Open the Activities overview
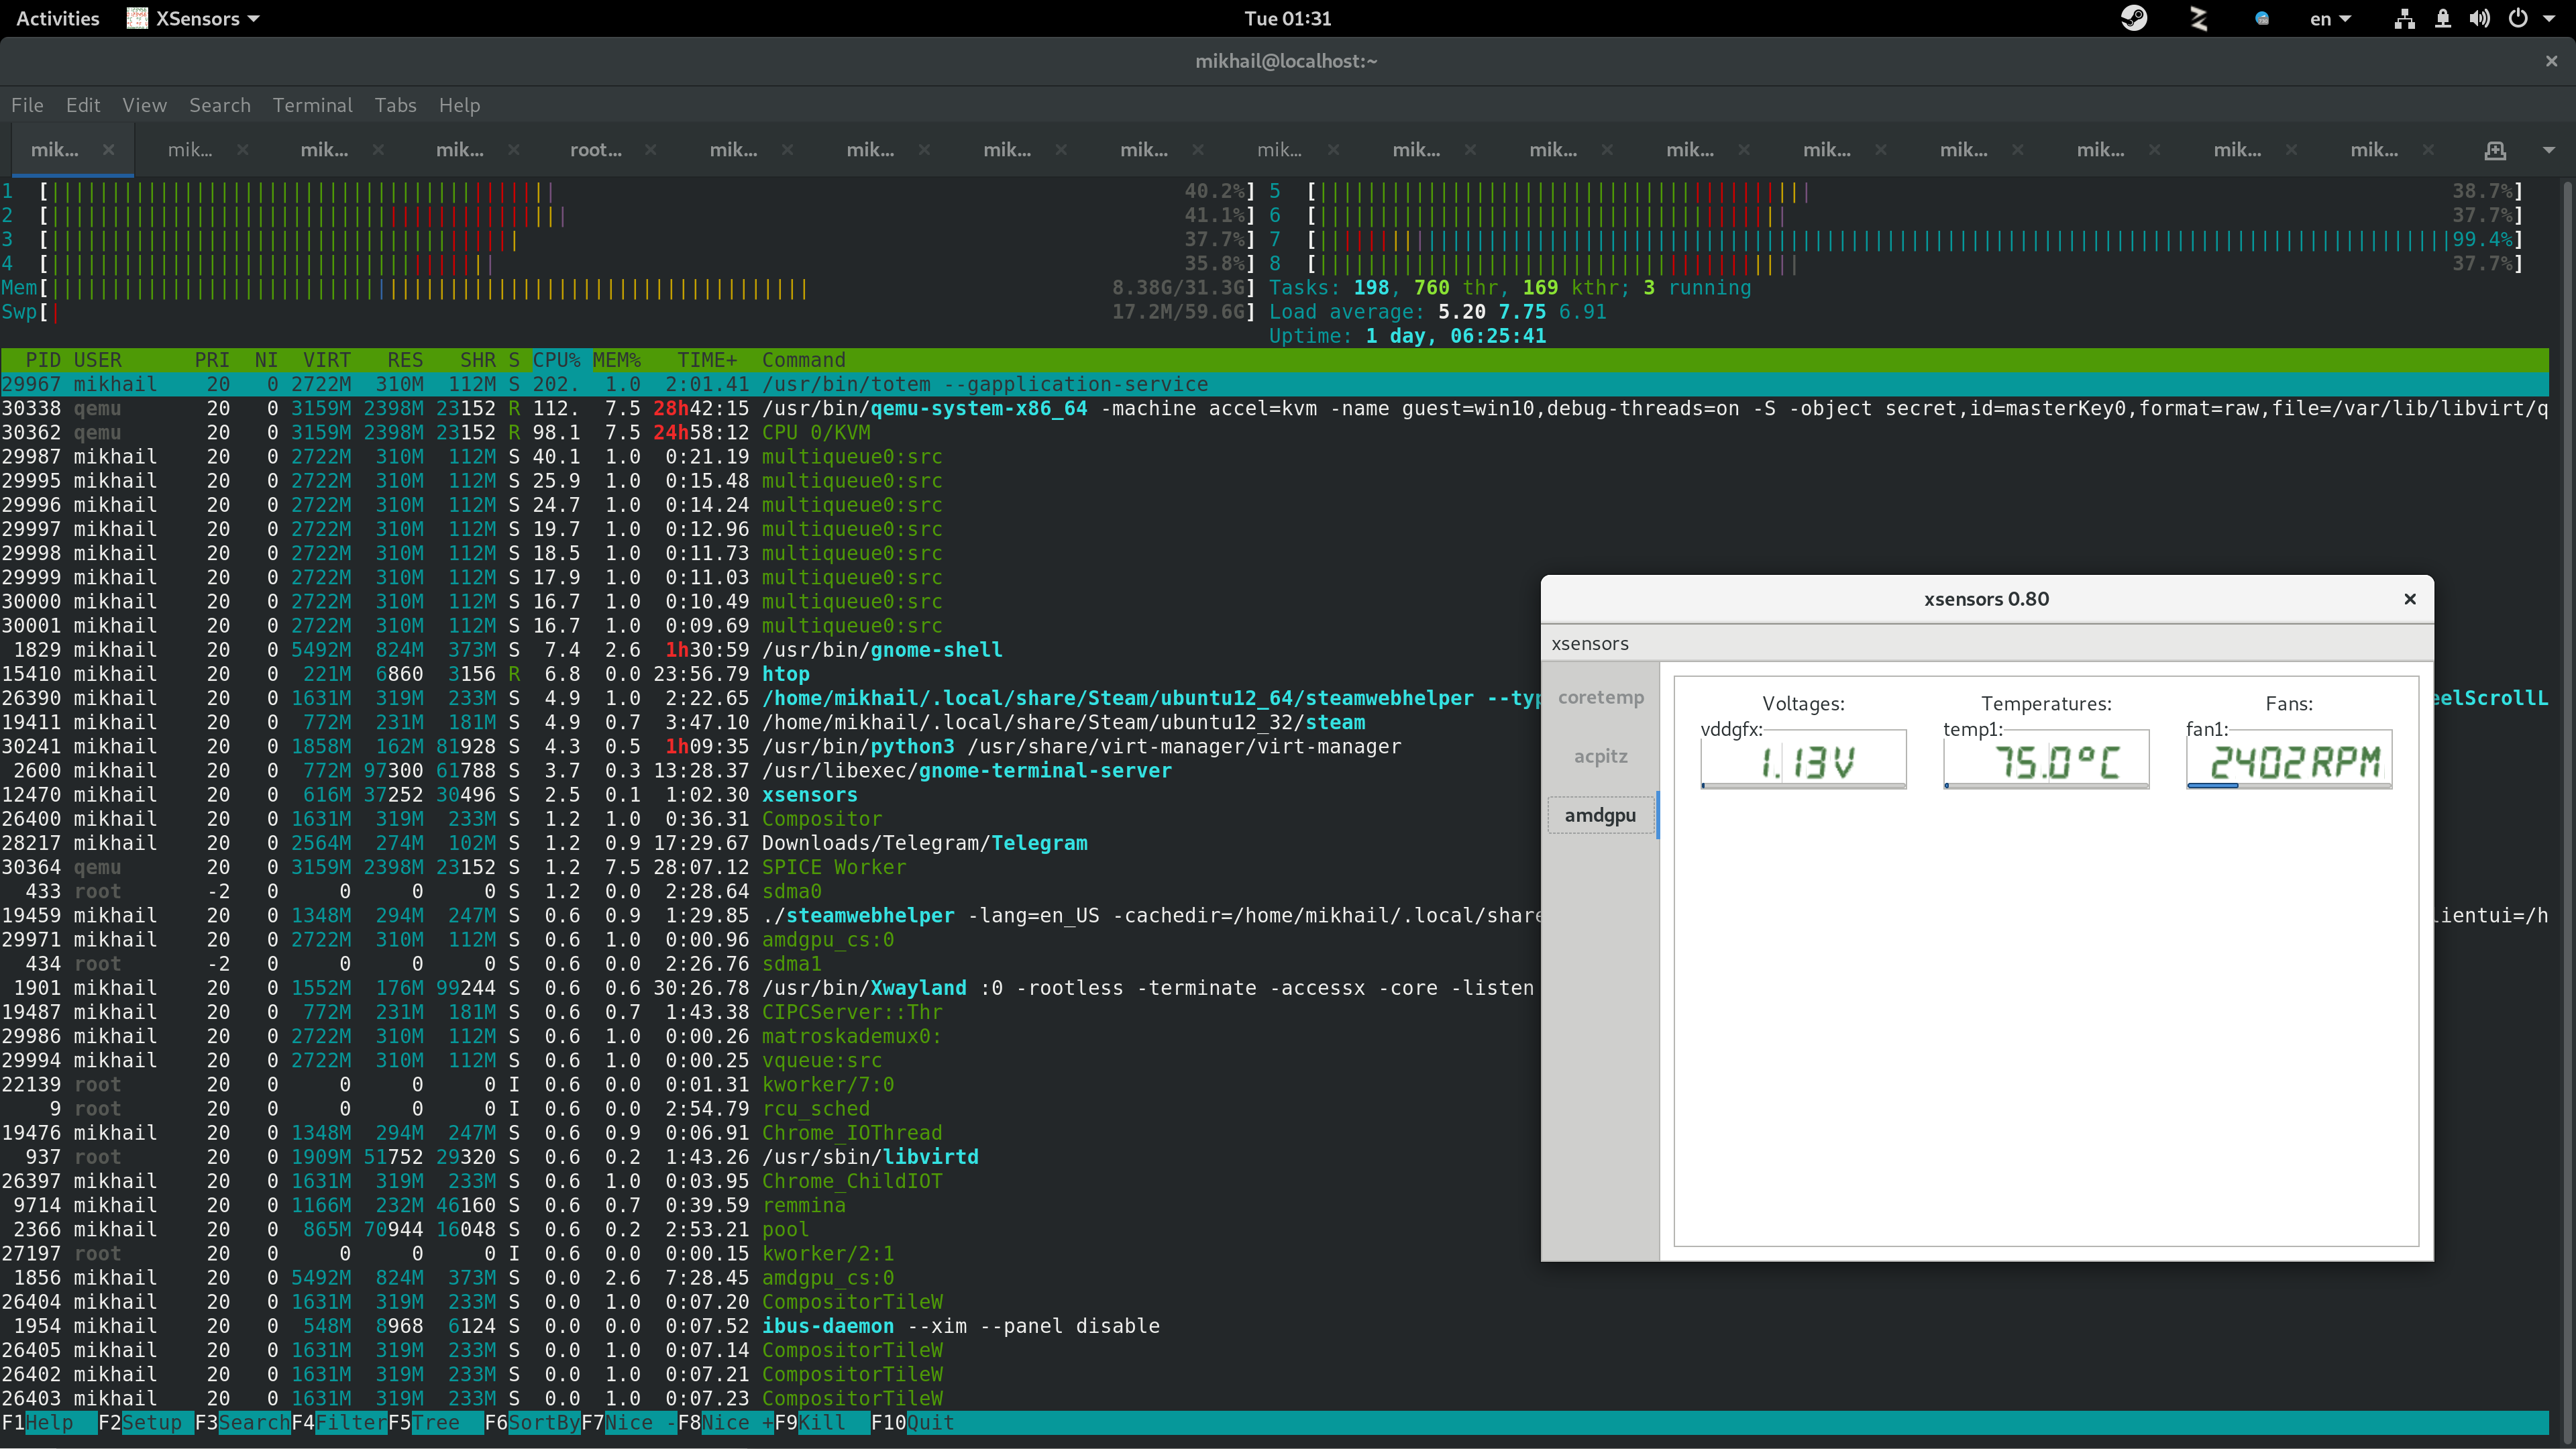Image resolution: width=2576 pixels, height=1449 pixels. point(58,18)
